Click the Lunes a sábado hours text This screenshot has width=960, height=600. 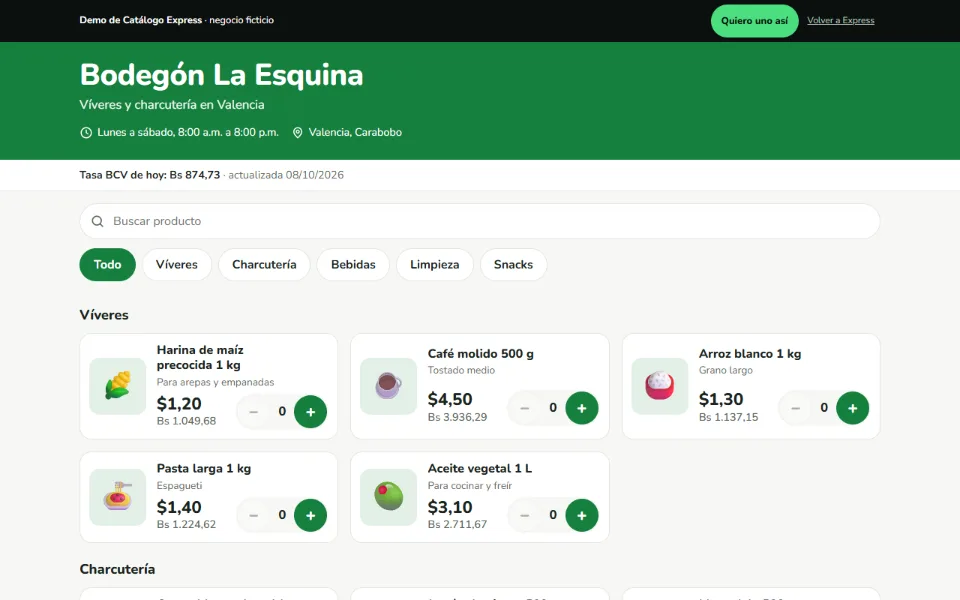tap(188, 132)
